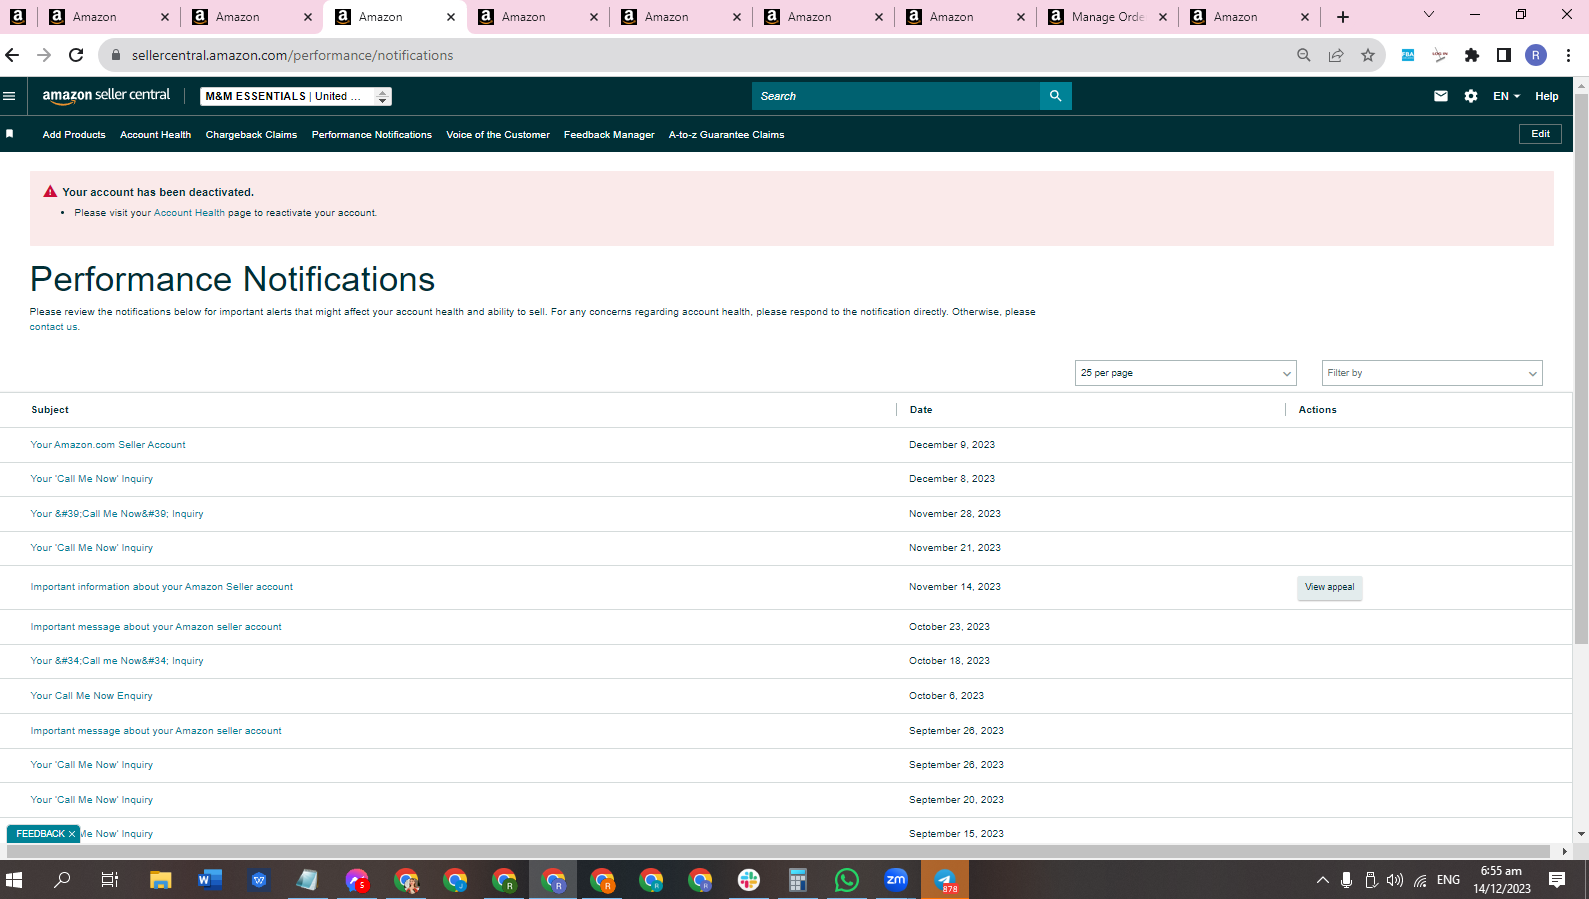Click the contact us link
The height and width of the screenshot is (899, 1589).
pyautogui.click(x=53, y=327)
